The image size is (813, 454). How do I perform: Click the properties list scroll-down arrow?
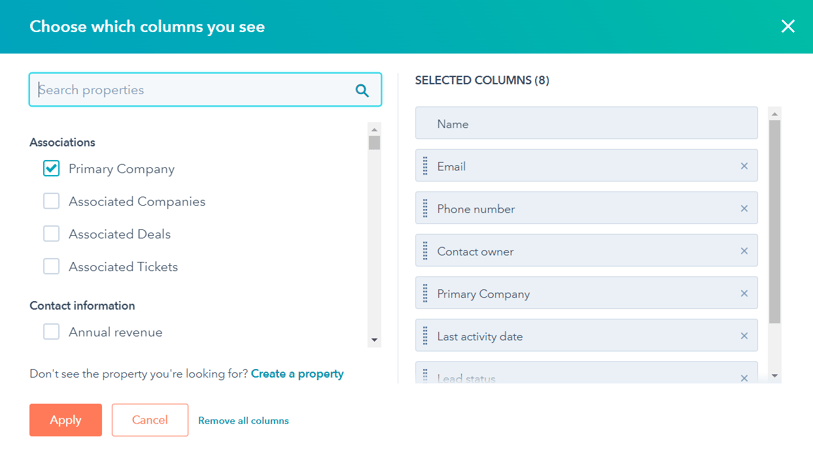click(x=374, y=340)
